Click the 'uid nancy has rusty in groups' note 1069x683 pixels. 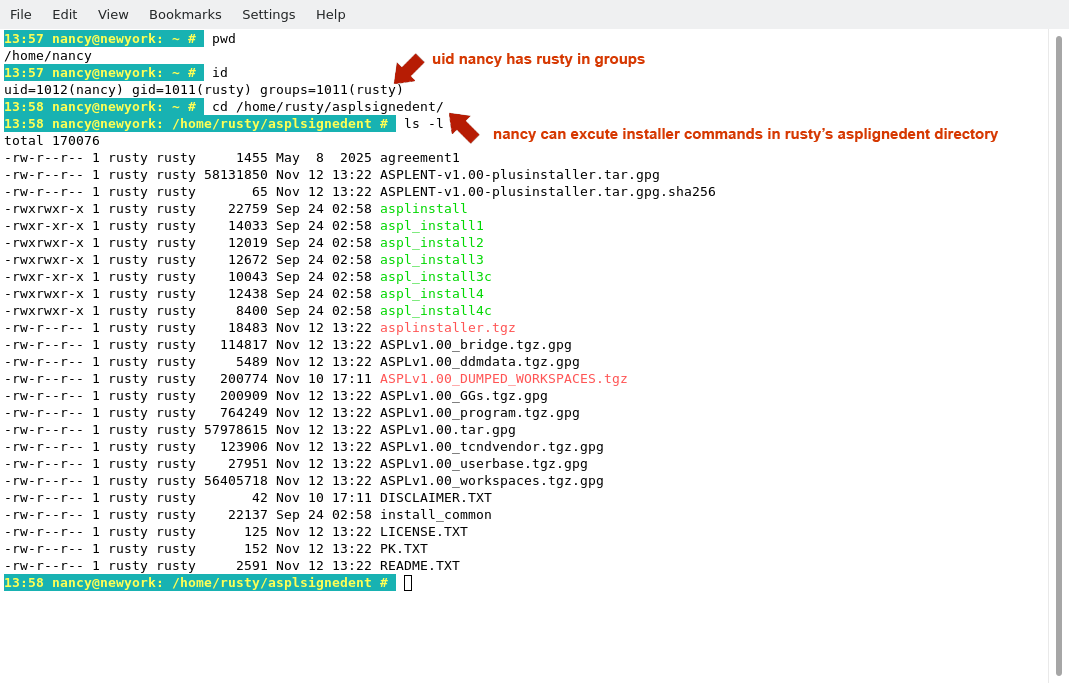(x=538, y=59)
